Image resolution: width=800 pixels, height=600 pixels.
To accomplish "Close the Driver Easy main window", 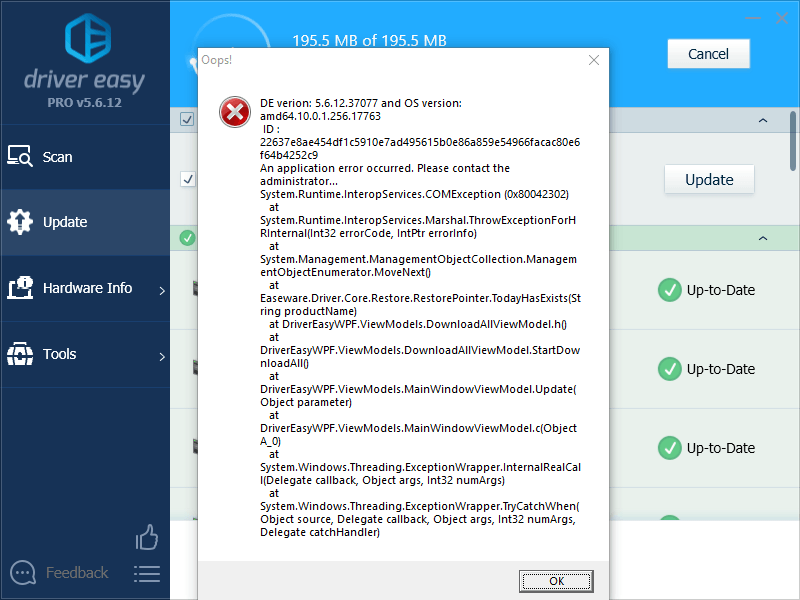I will tap(782, 18).
